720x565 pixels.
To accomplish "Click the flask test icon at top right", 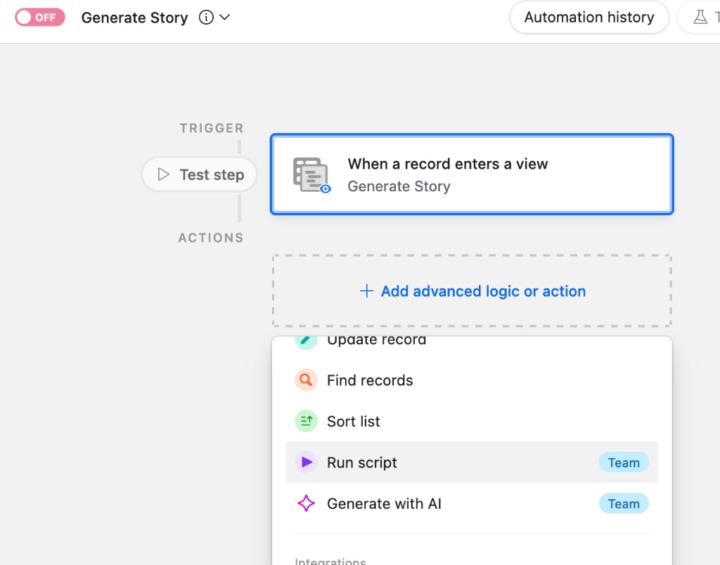I will click(701, 17).
